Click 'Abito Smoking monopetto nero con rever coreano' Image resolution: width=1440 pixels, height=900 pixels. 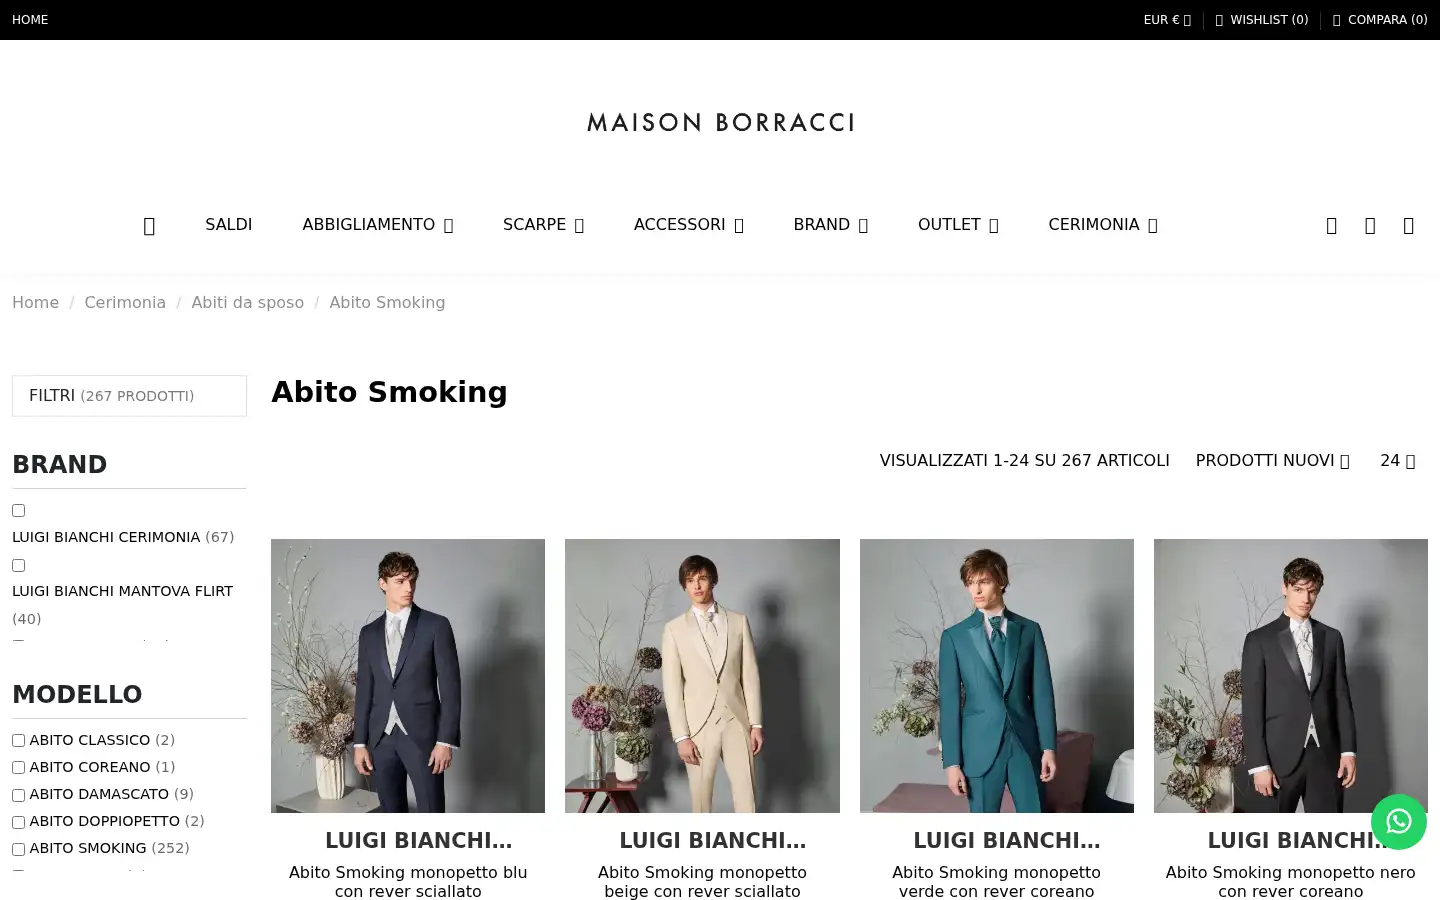1291,882
